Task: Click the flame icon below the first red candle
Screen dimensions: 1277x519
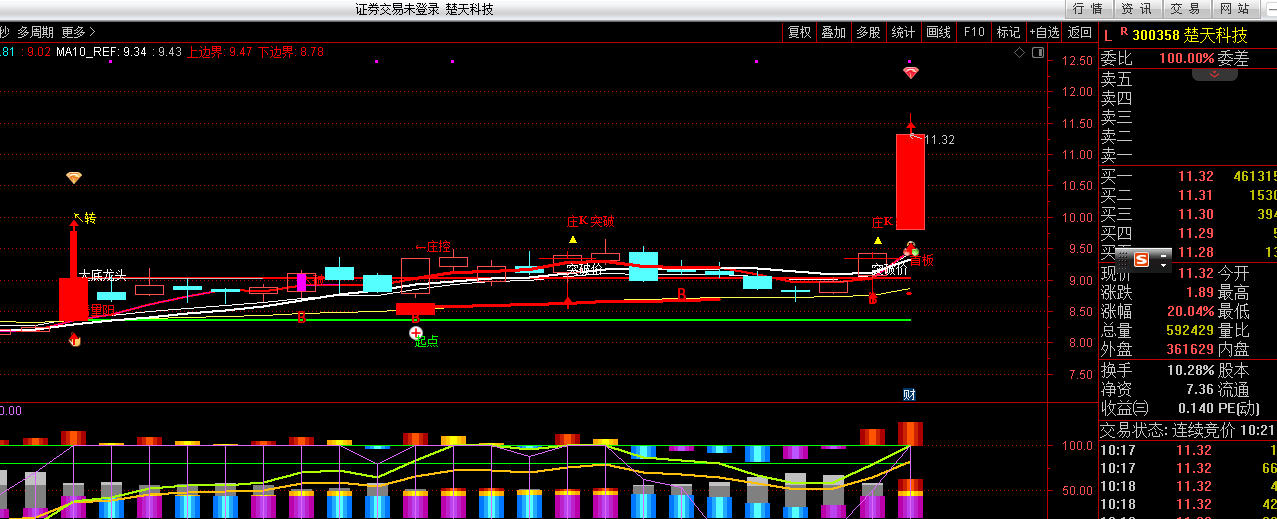Action: point(74,341)
